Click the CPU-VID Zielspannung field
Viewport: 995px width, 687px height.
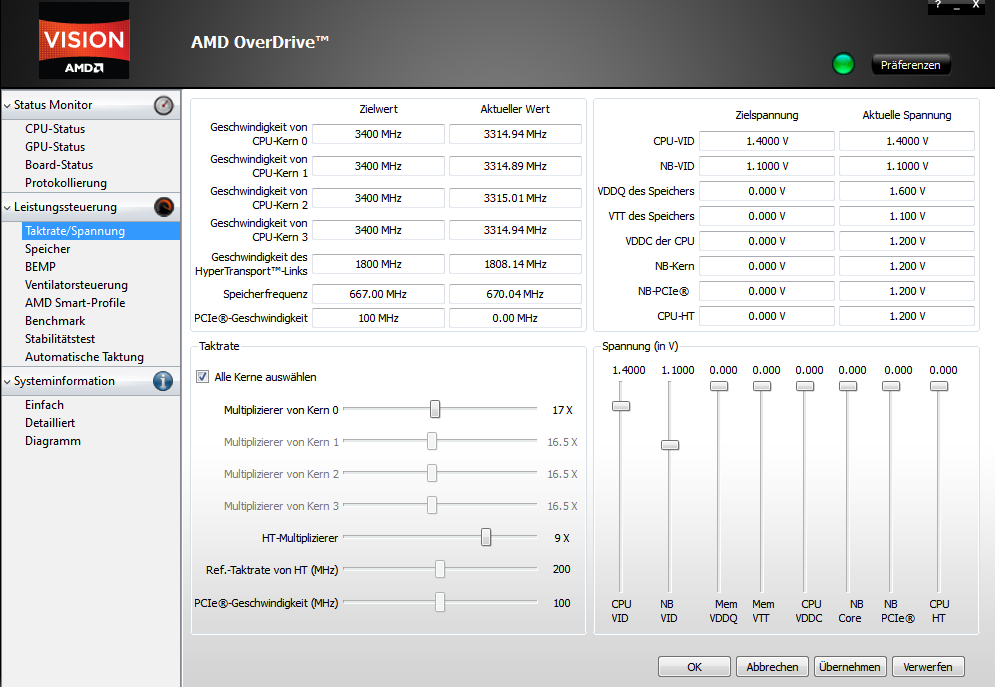(x=767, y=141)
